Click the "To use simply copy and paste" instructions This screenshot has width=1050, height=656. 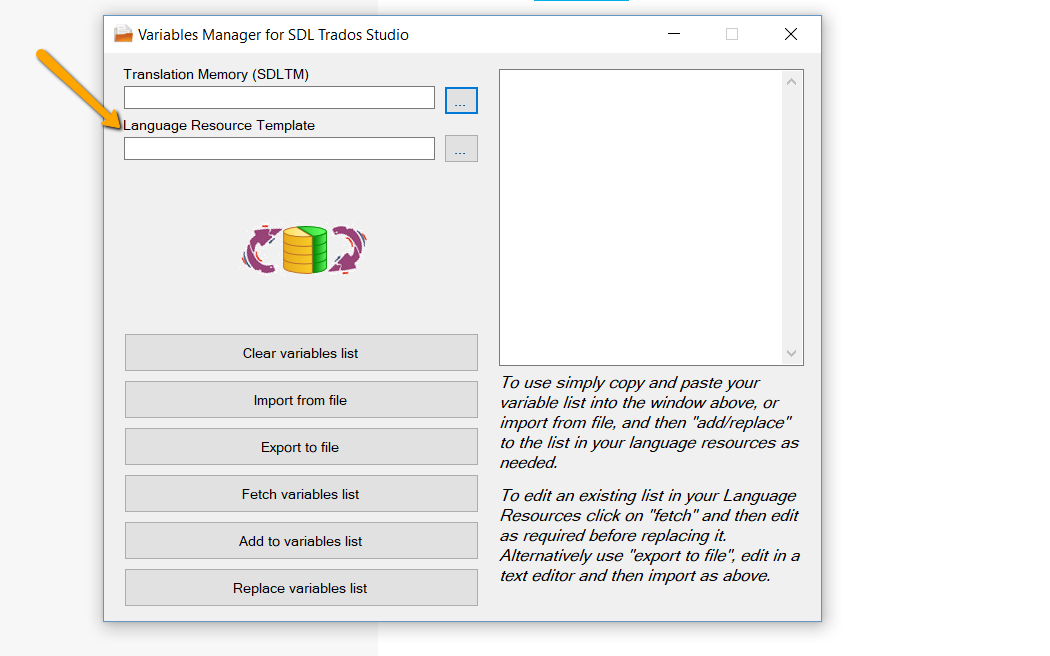tap(650, 422)
